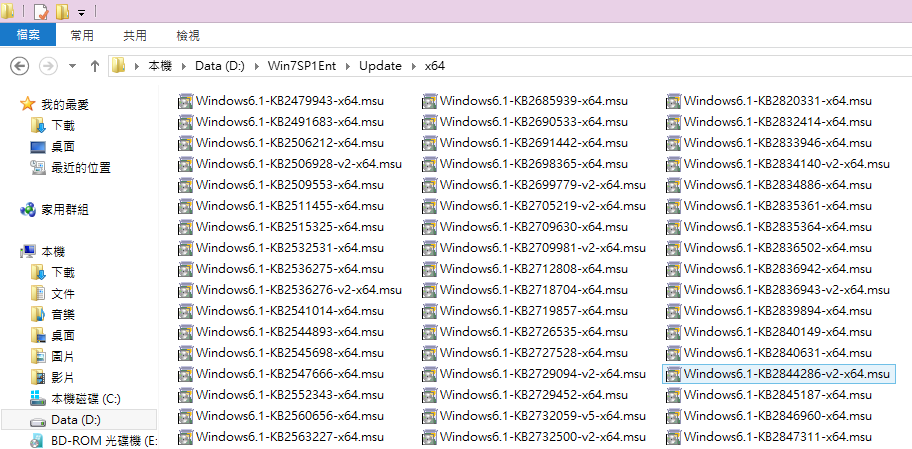Click icon of Windows6.1-KB2820331-x64.msu
Viewport: 912px width, 449px height.
(674, 101)
